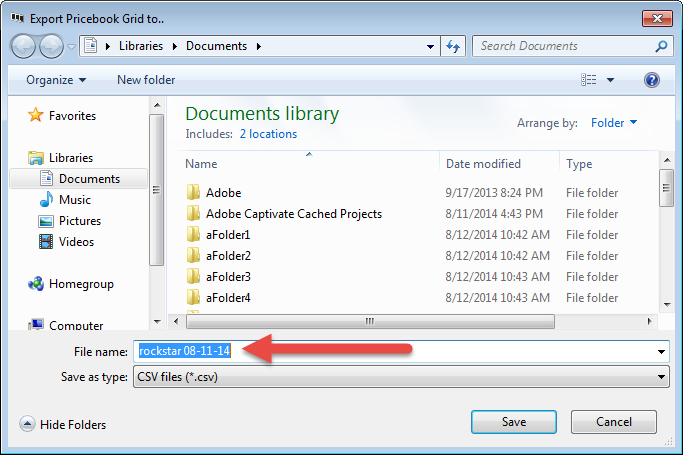Collapse folders with Hide Folders toggle
This screenshot has height=455, width=683.
(x=63, y=424)
